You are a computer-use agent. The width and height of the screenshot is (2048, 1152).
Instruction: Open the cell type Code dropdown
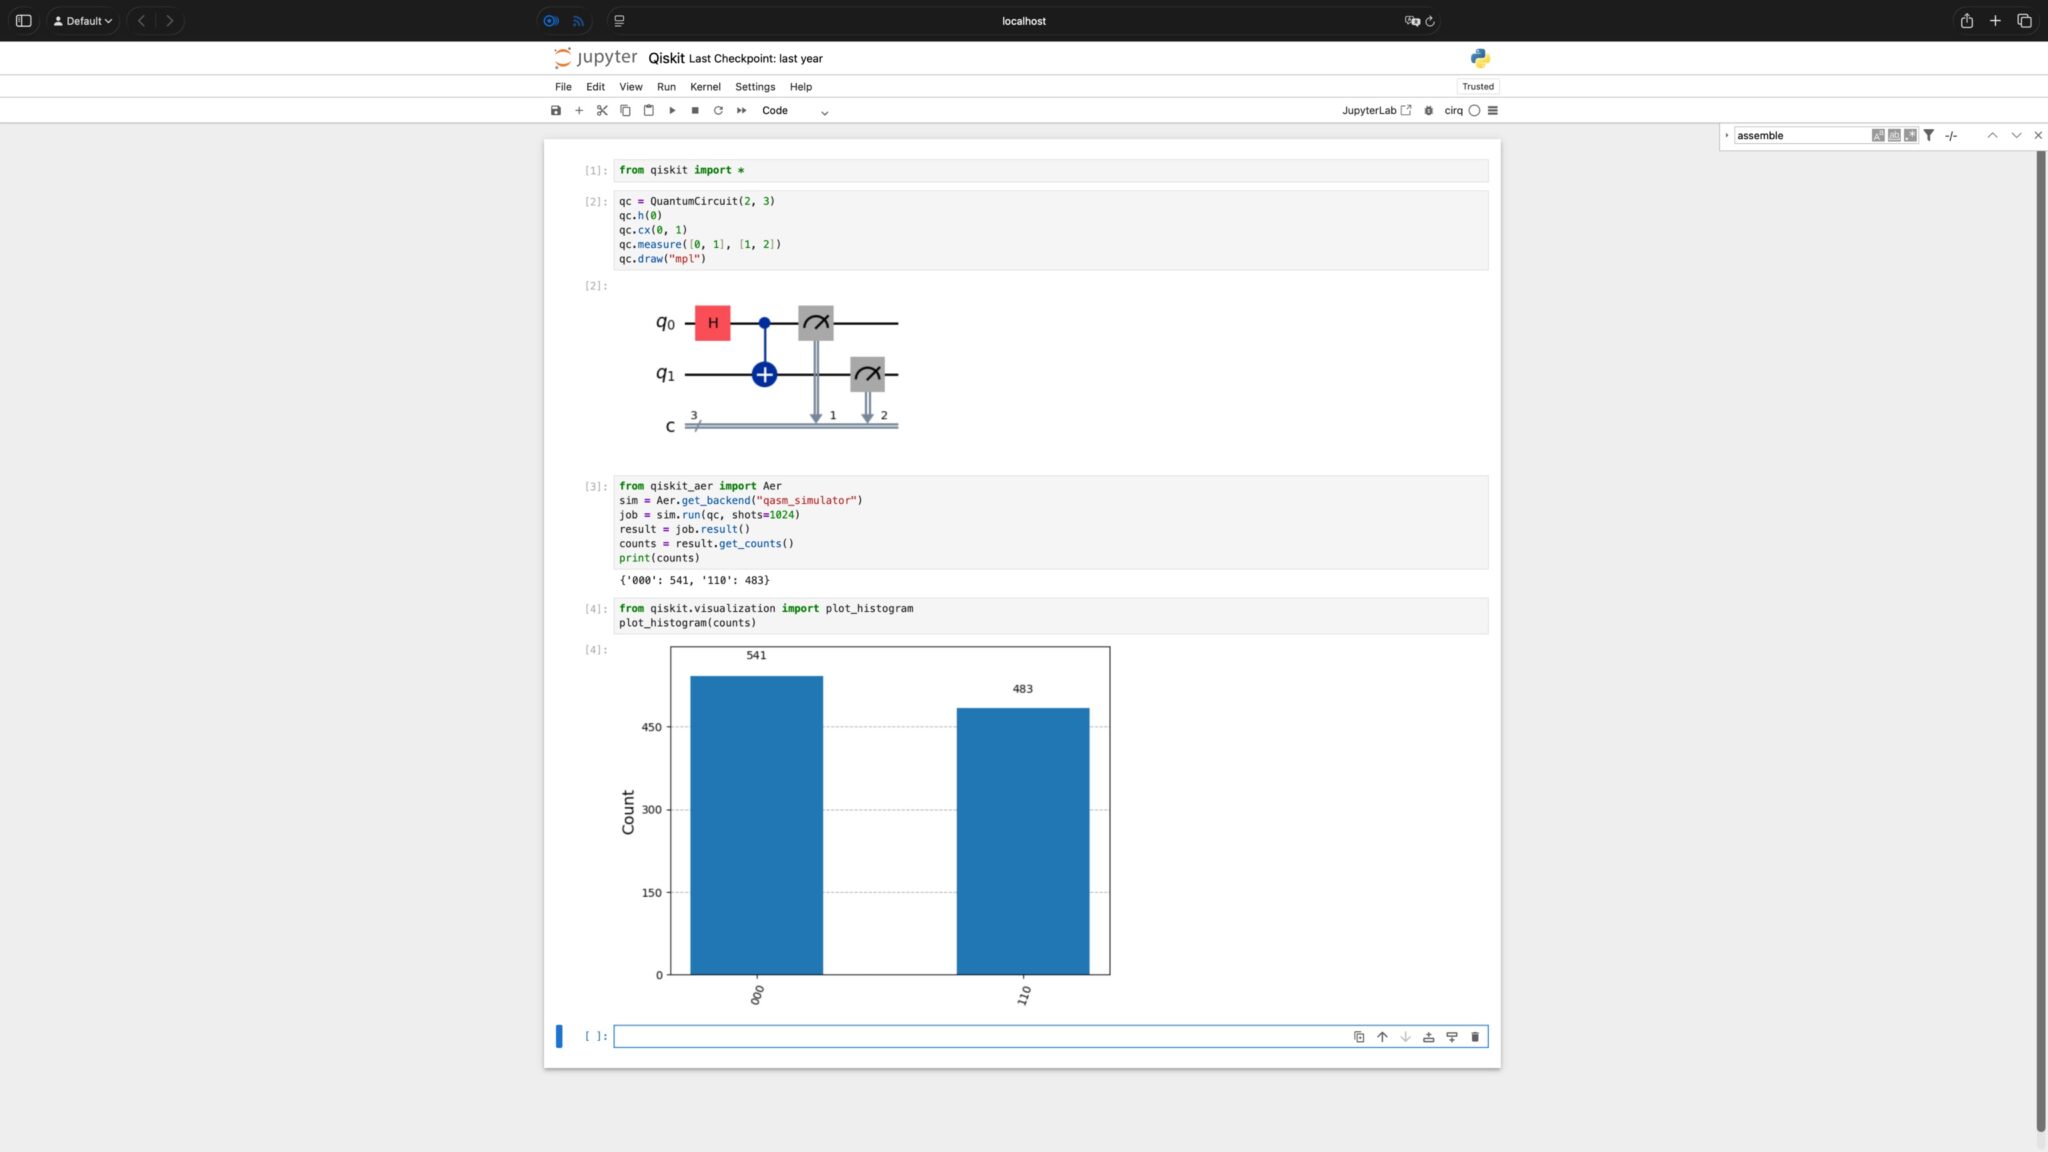(795, 111)
